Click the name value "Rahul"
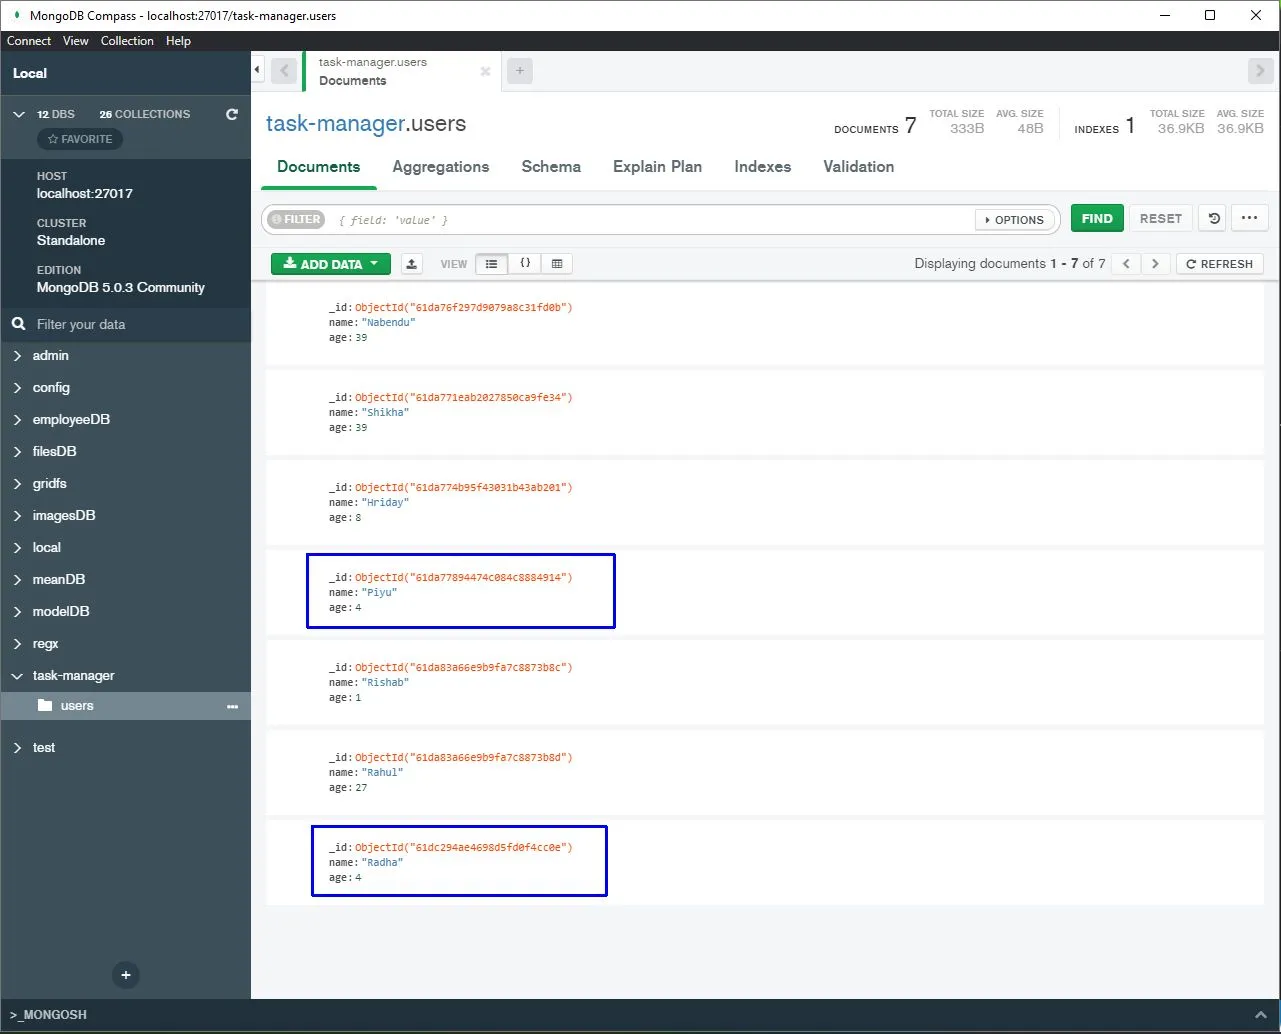Viewport: 1281px width, 1034px height. tap(383, 773)
